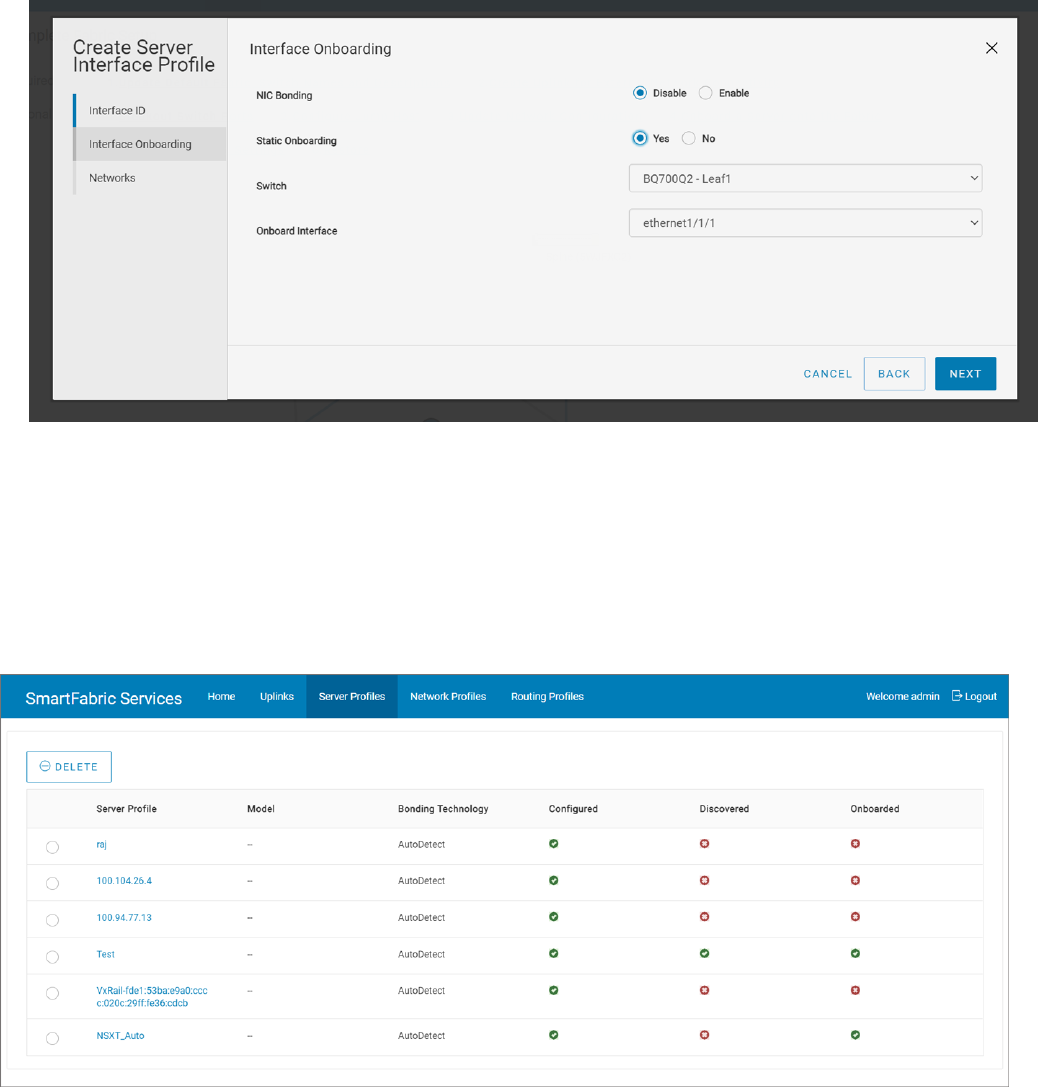Screen dimensions: 1038x1087
Task: Select the NSXT_Auto row radio button
Action: [x=52, y=1038]
